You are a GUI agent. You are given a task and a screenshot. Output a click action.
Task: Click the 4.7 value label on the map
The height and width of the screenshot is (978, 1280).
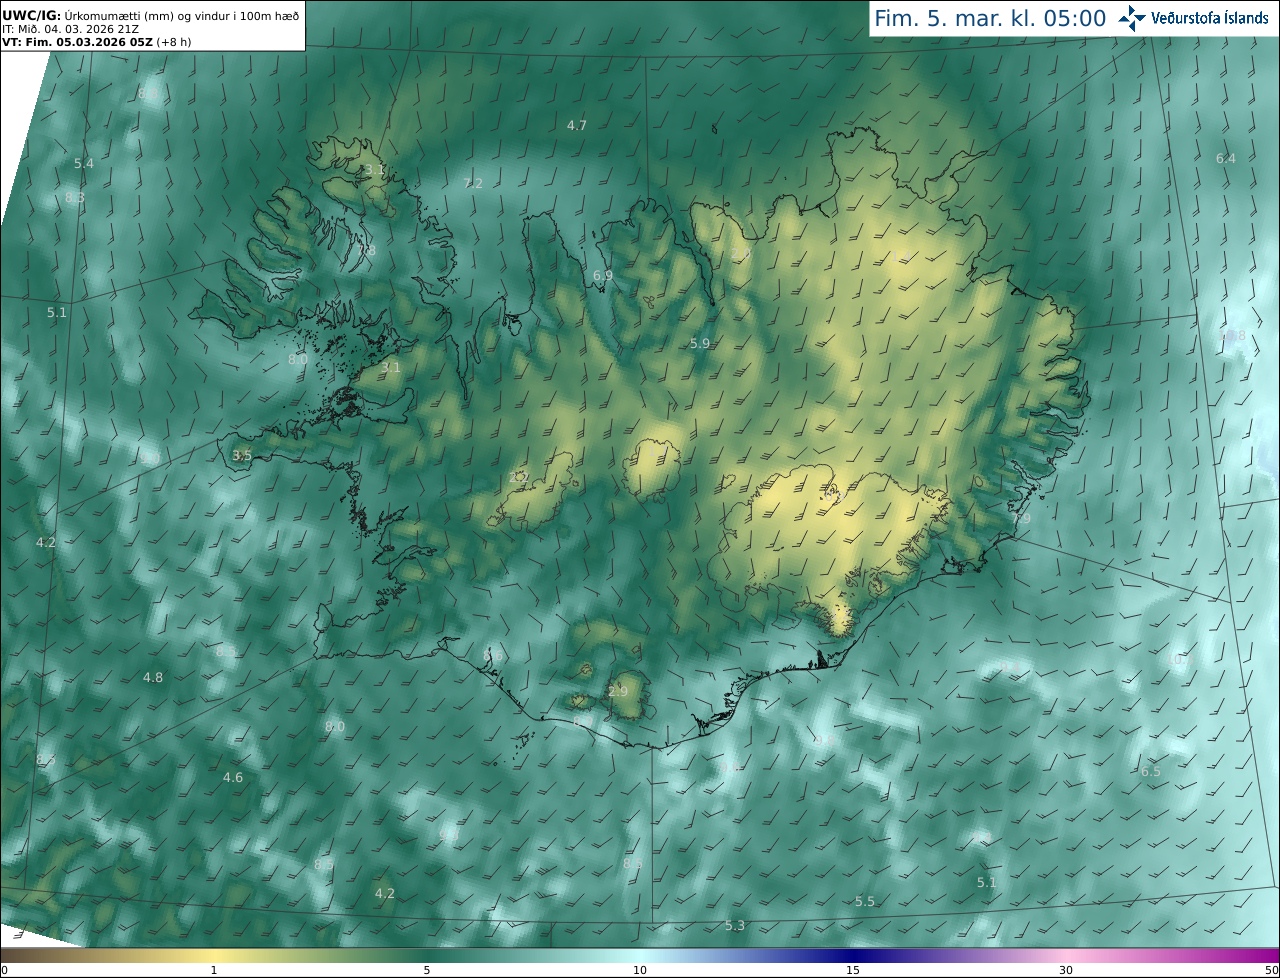577,125
